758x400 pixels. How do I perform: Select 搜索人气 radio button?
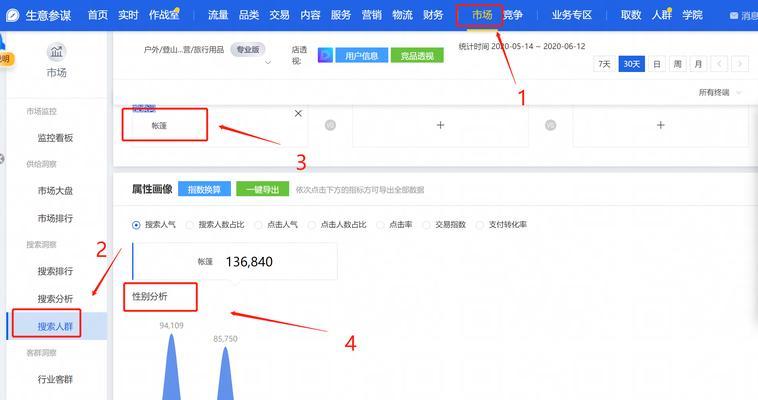(136, 225)
